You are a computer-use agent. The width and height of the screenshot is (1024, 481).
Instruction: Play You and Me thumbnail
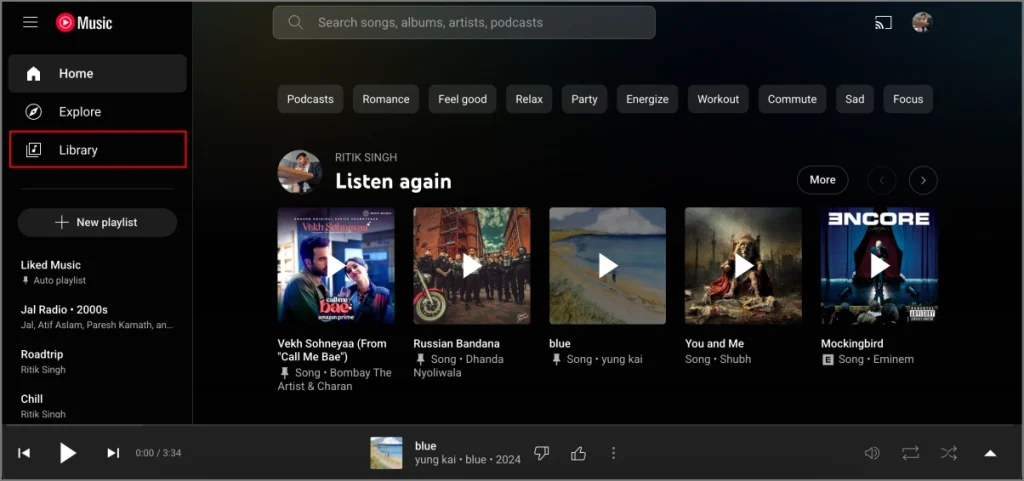743,266
